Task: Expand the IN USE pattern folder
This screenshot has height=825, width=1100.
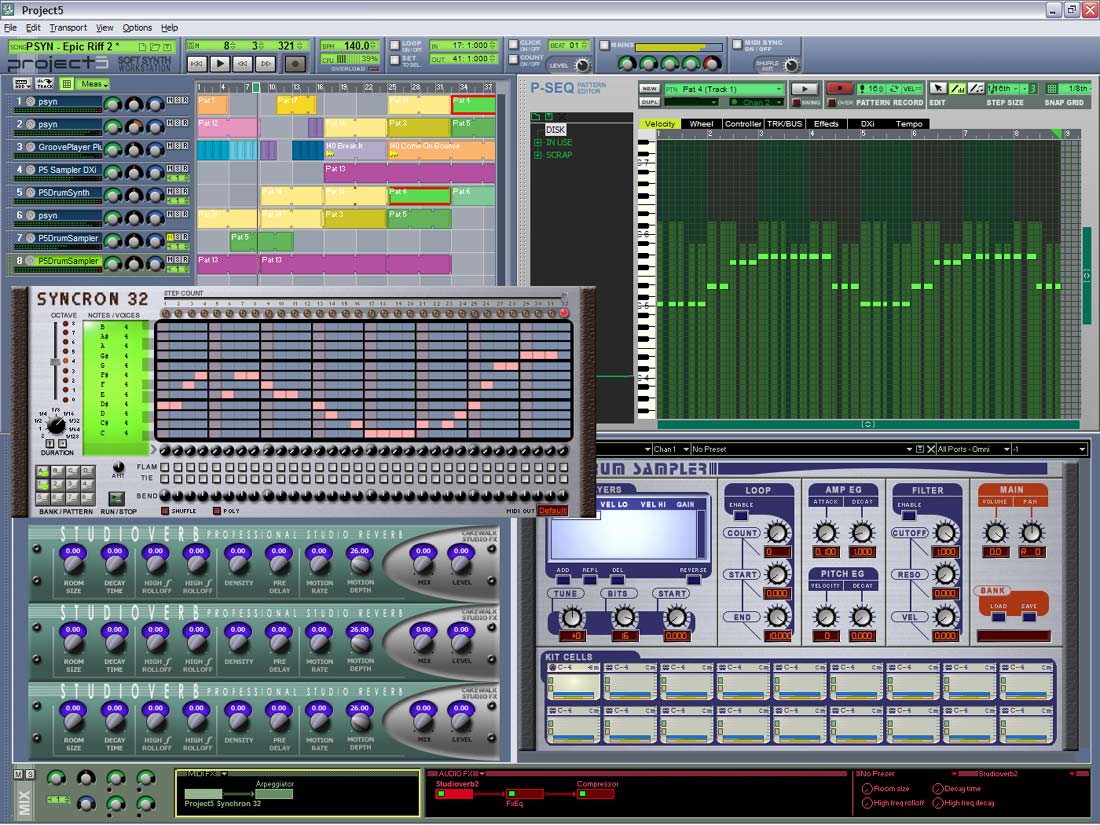Action: click(x=538, y=142)
